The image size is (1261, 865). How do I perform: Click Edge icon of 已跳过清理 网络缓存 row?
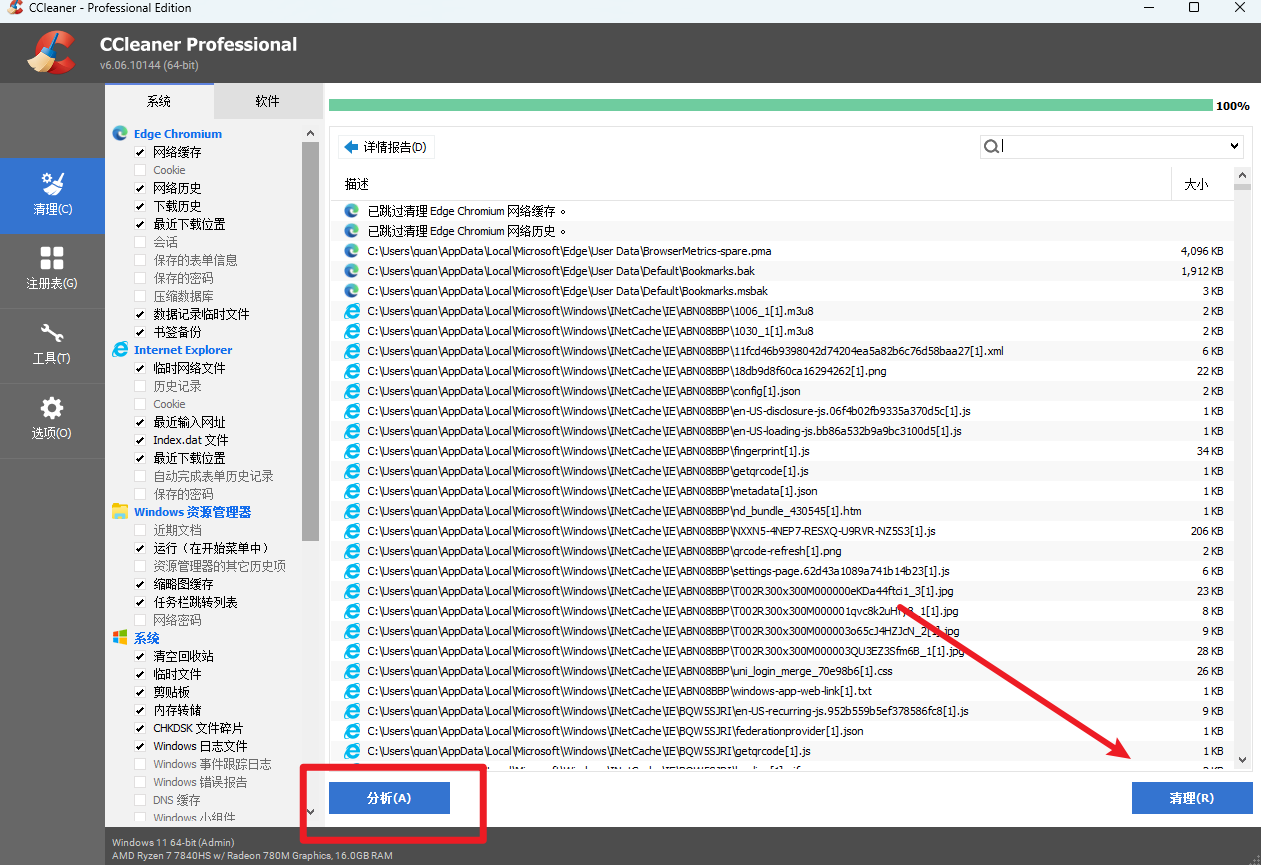click(x=352, y=211)
